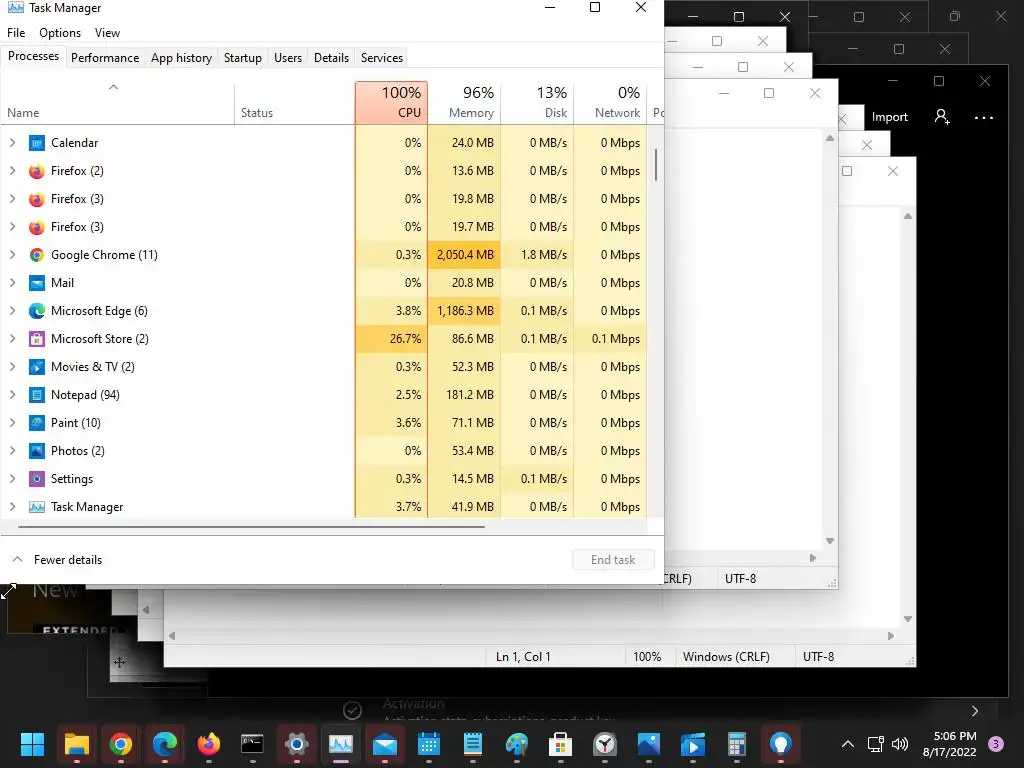
Task: Open the three-dots menu beside Import
Action: click(x=984, y=118)
